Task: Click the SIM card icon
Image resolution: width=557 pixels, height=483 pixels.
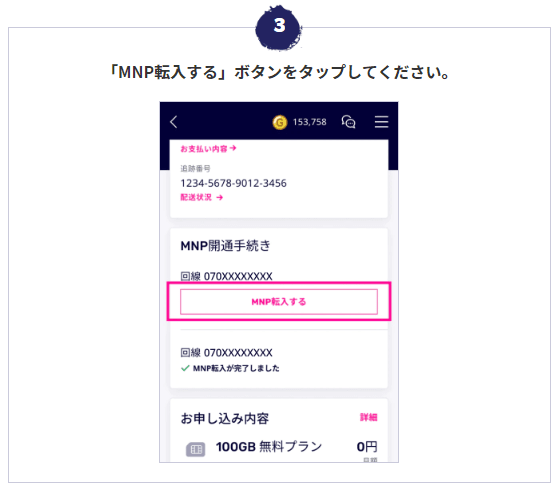Action: 195,449
